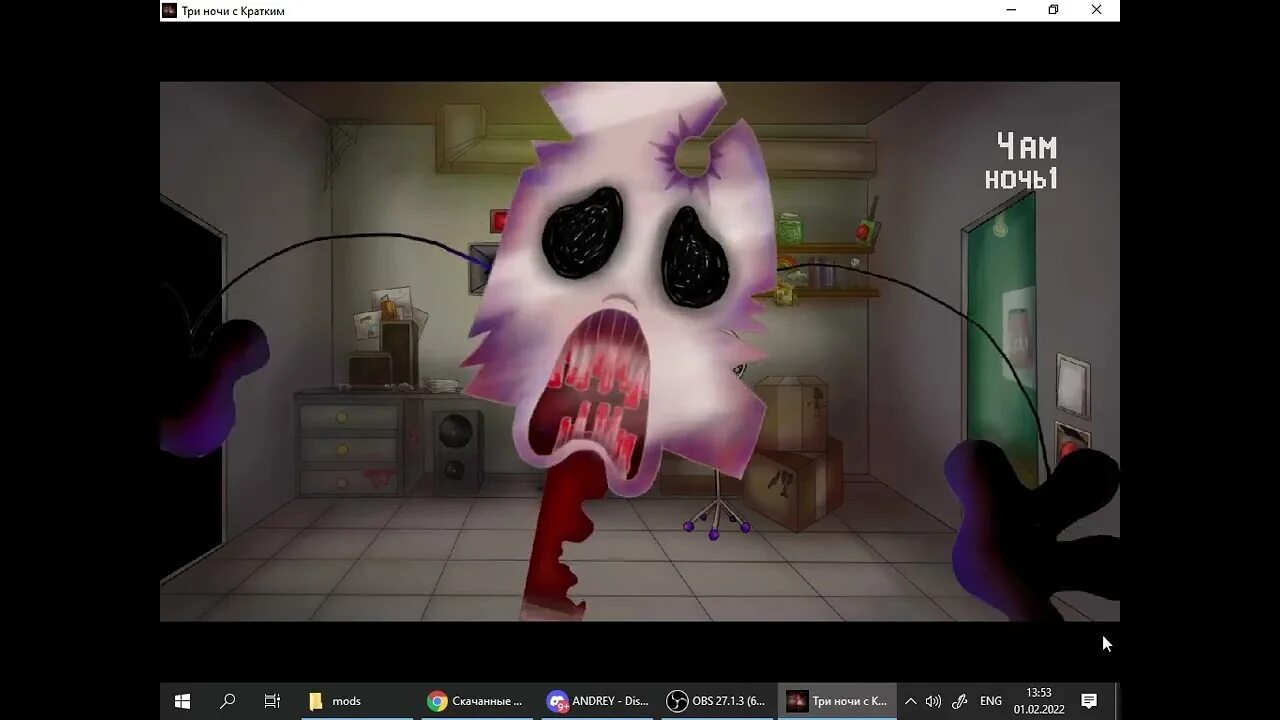
Task: Change ENG input language
Action: (x=991, y=701)
